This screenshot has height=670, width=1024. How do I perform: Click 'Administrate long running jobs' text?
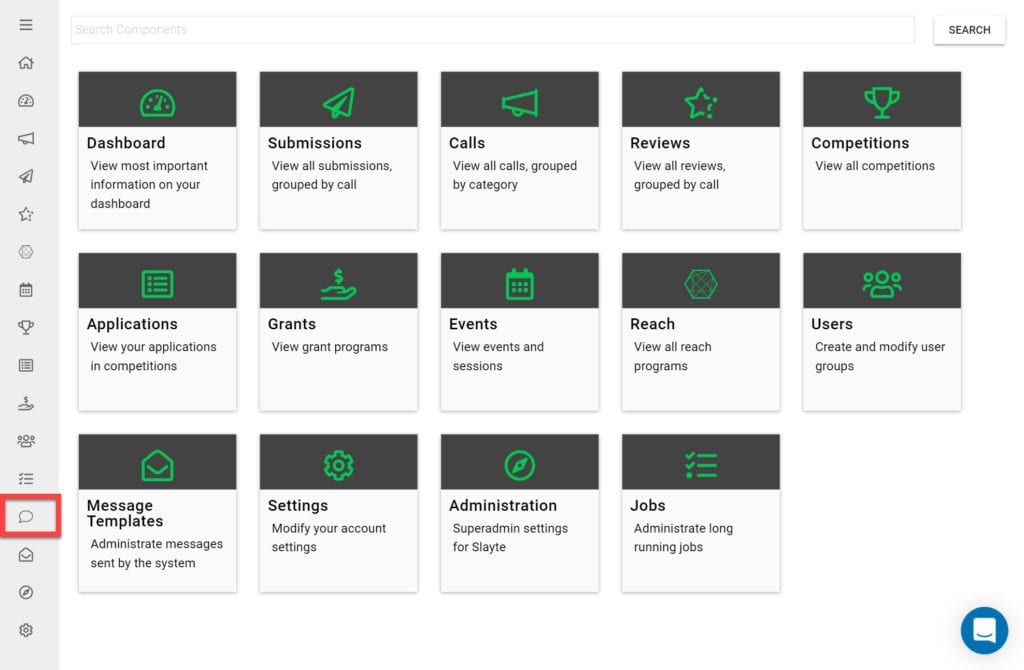point(683,537)
